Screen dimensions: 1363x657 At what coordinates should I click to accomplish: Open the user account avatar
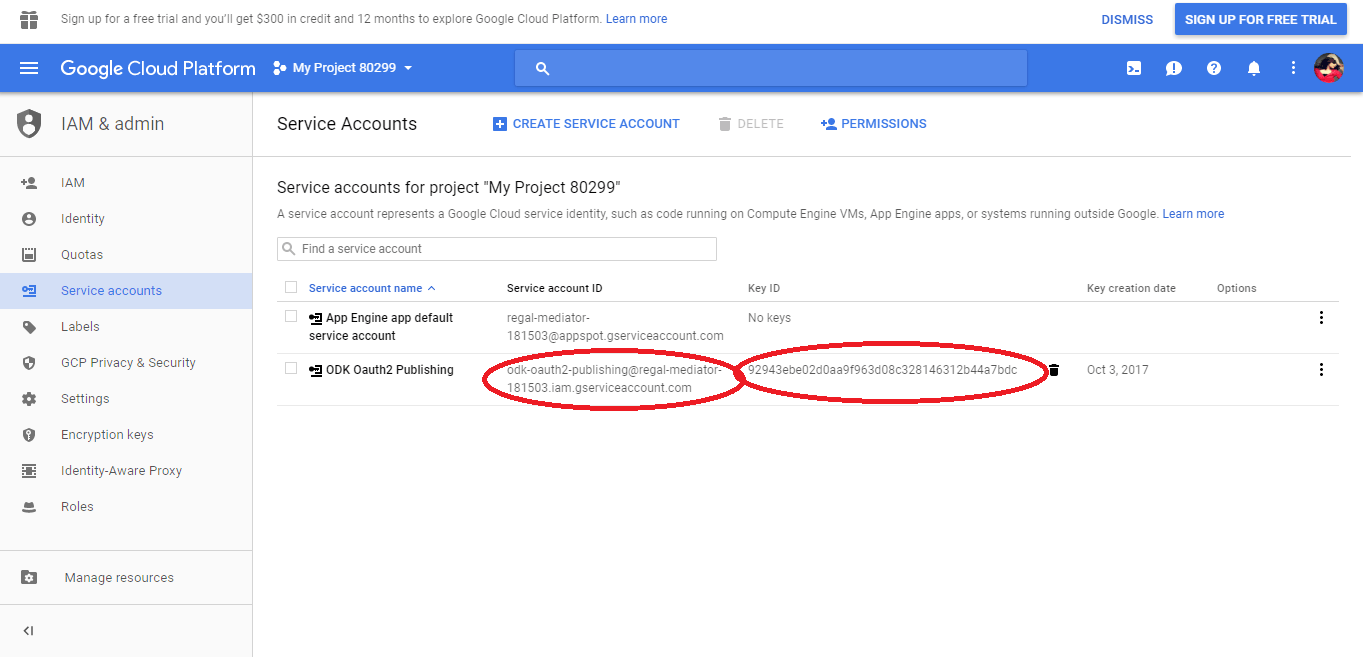click(x=1329, y=68)
